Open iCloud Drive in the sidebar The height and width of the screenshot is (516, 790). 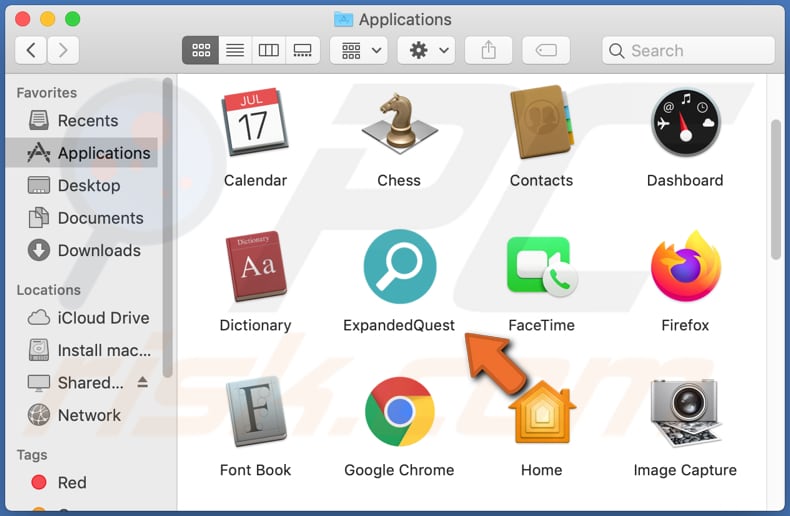[x=83, y=318]
